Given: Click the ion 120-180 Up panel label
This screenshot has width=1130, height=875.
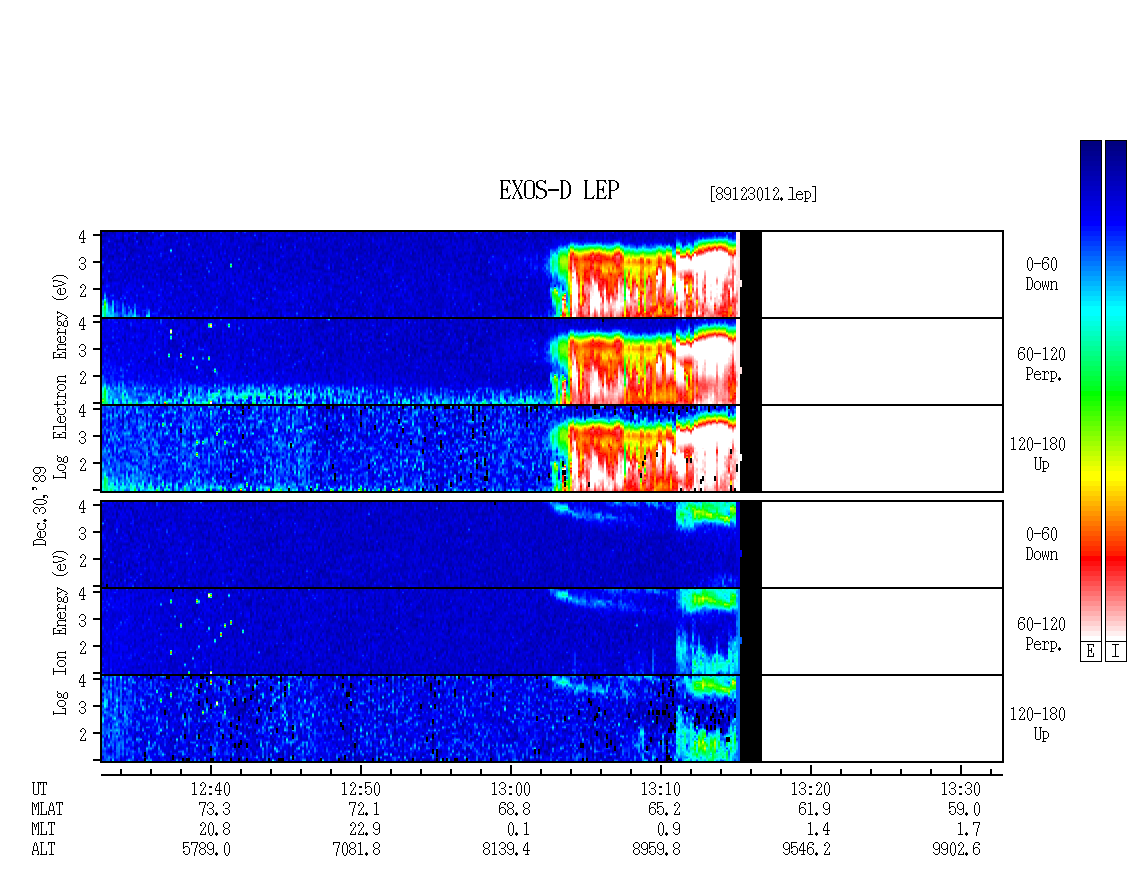Looking at the screenshot, I should (1037, 724).
